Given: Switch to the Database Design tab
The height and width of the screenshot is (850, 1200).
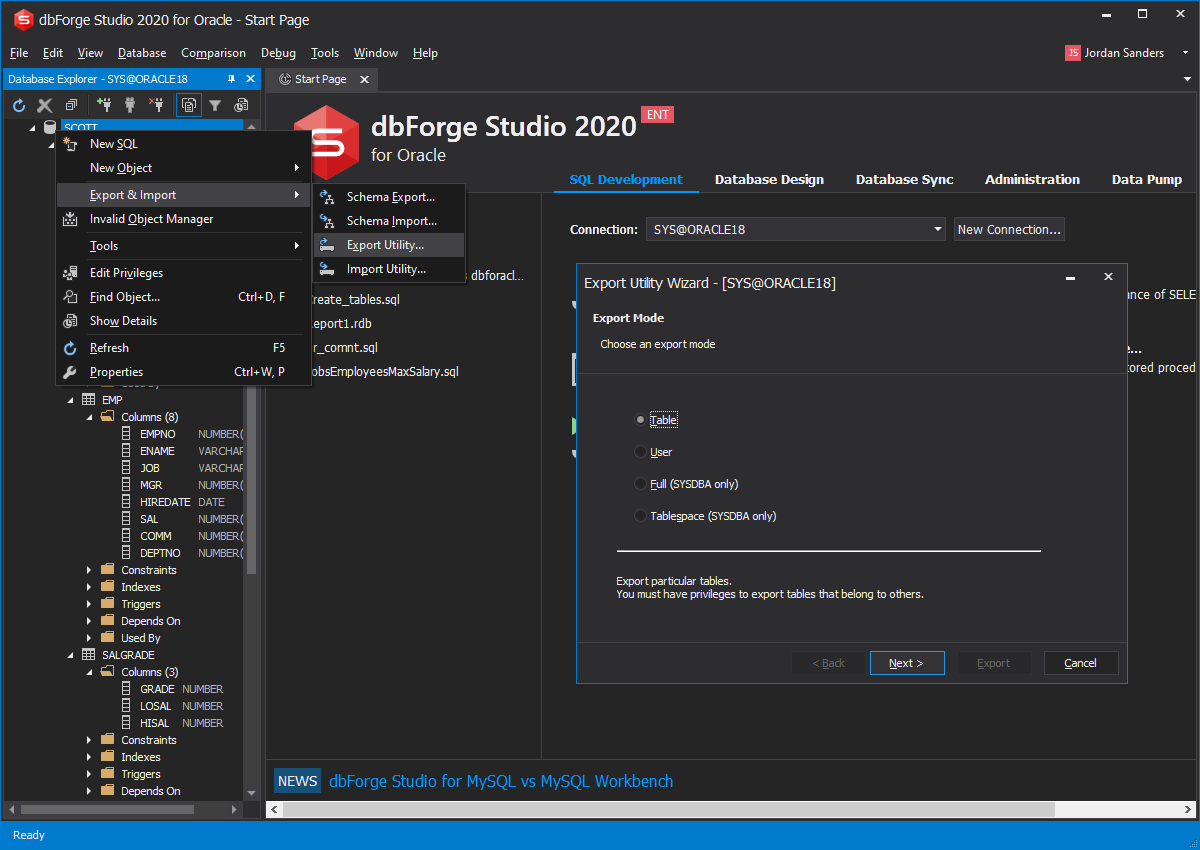Looking at the screenshot, I should (x=769, y=180).
